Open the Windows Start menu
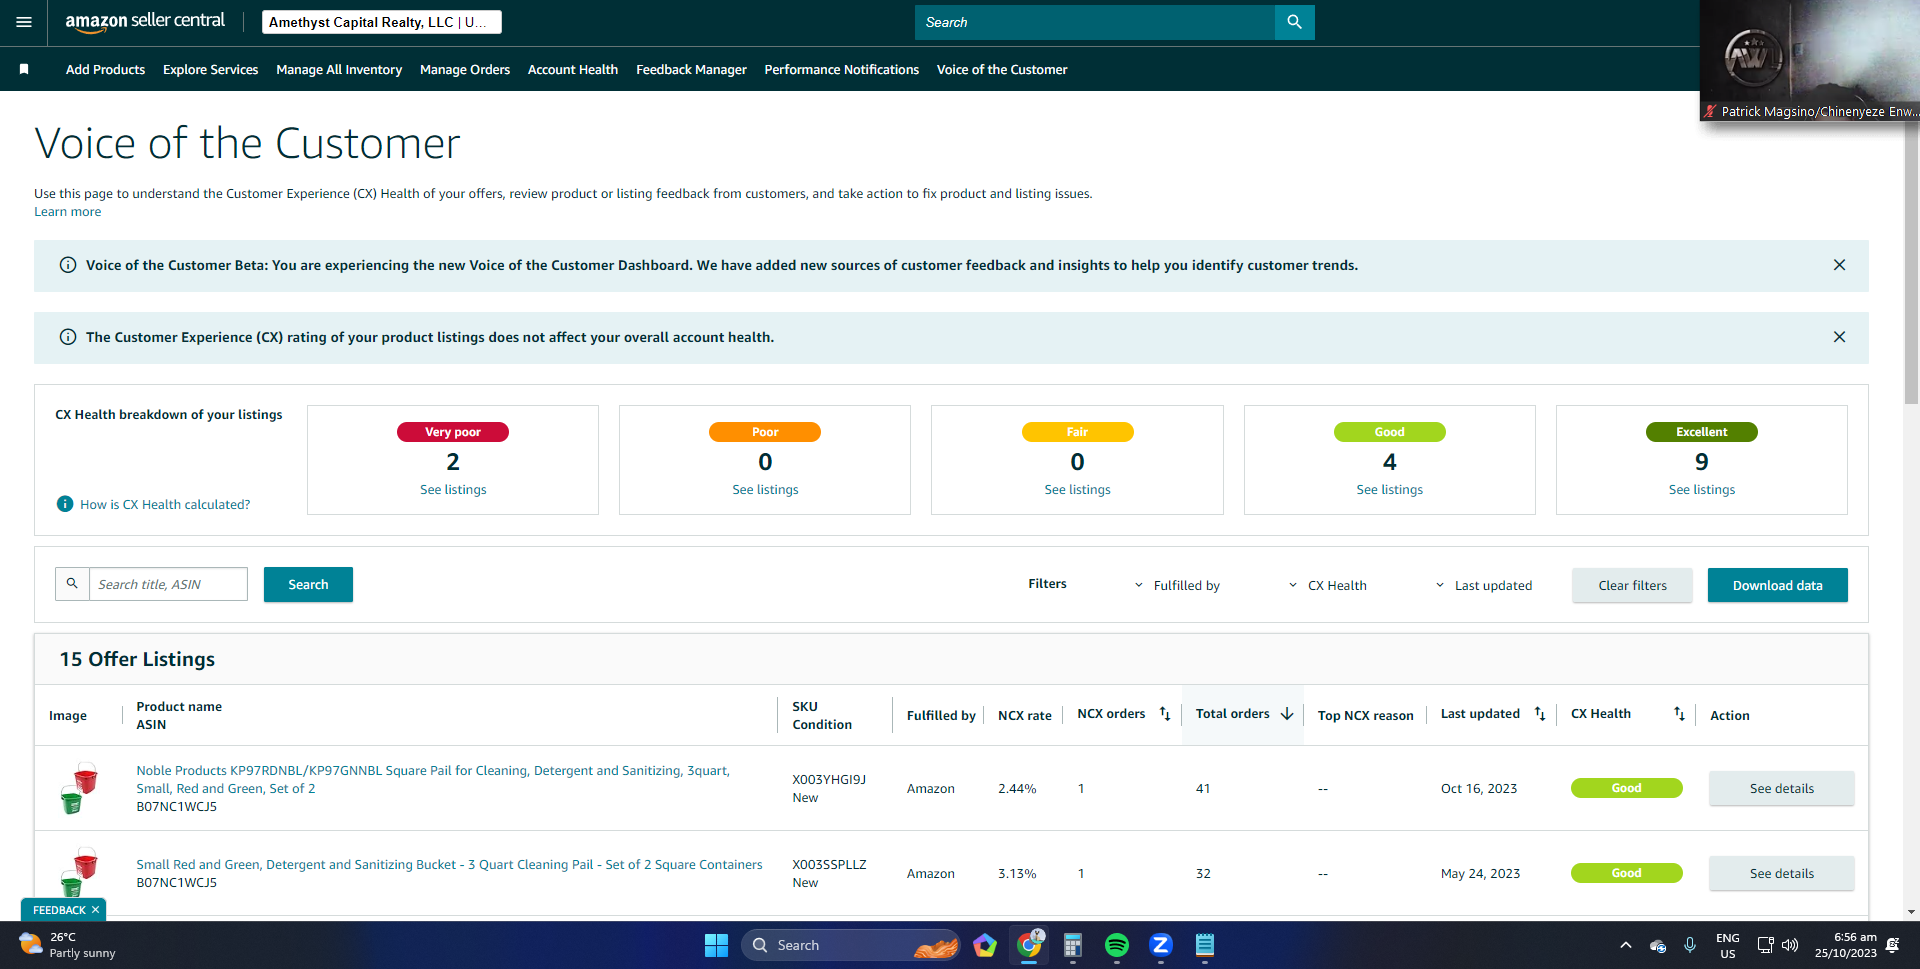Image resolution: width=1920 pixels, height=969 pixels. (716, 945)
